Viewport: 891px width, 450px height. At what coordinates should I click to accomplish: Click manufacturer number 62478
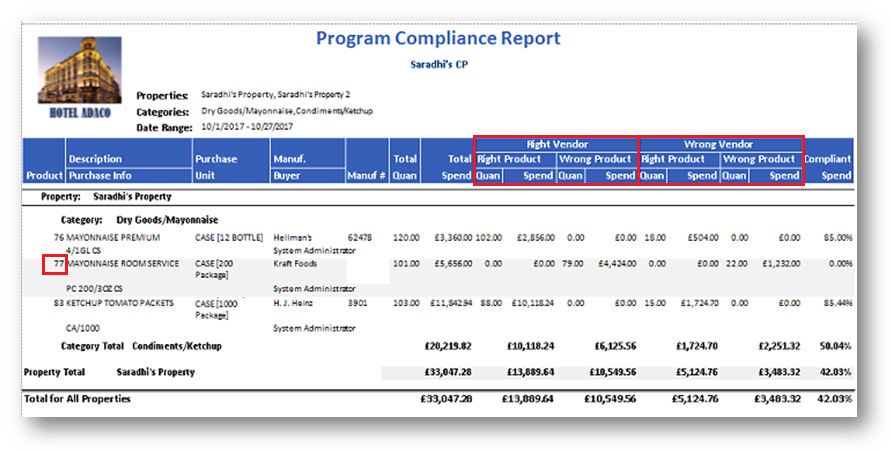tap(360, 238)
